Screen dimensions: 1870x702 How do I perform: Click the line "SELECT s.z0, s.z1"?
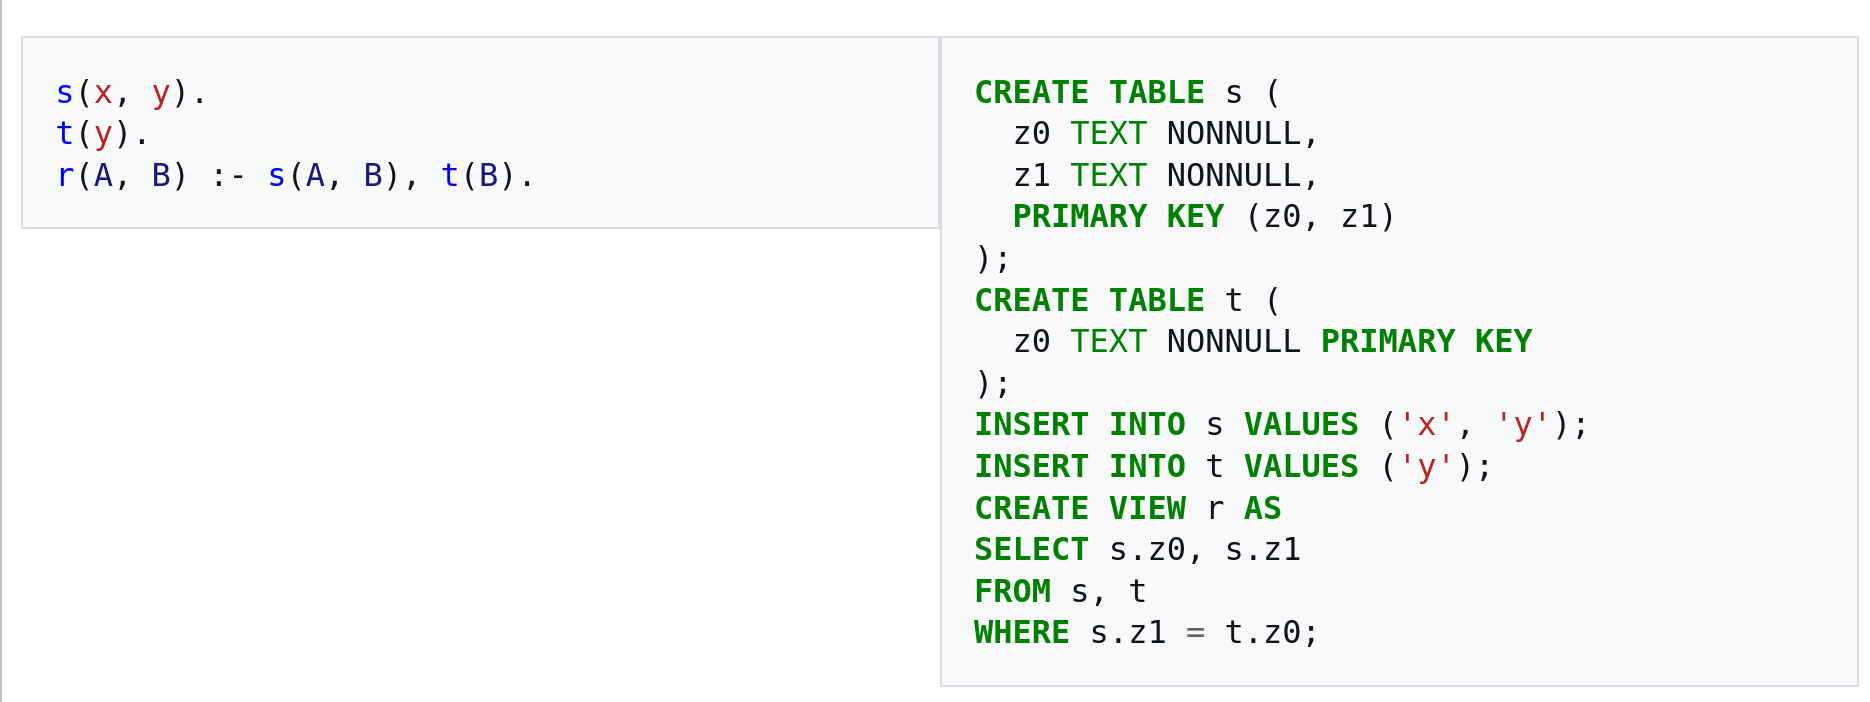point(1137,550)
